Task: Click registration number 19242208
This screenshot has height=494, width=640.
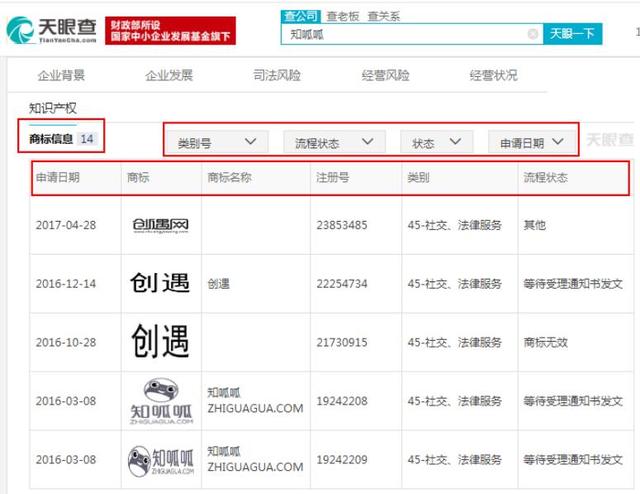Action: 342,401
